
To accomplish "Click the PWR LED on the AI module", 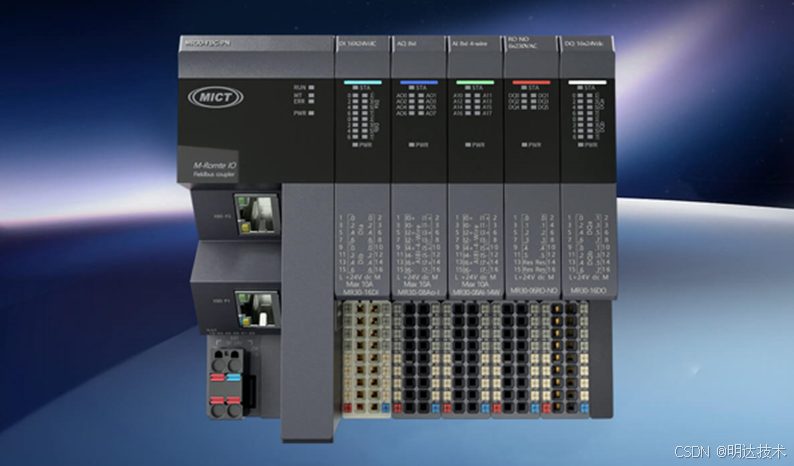I will tap(468, 145).
